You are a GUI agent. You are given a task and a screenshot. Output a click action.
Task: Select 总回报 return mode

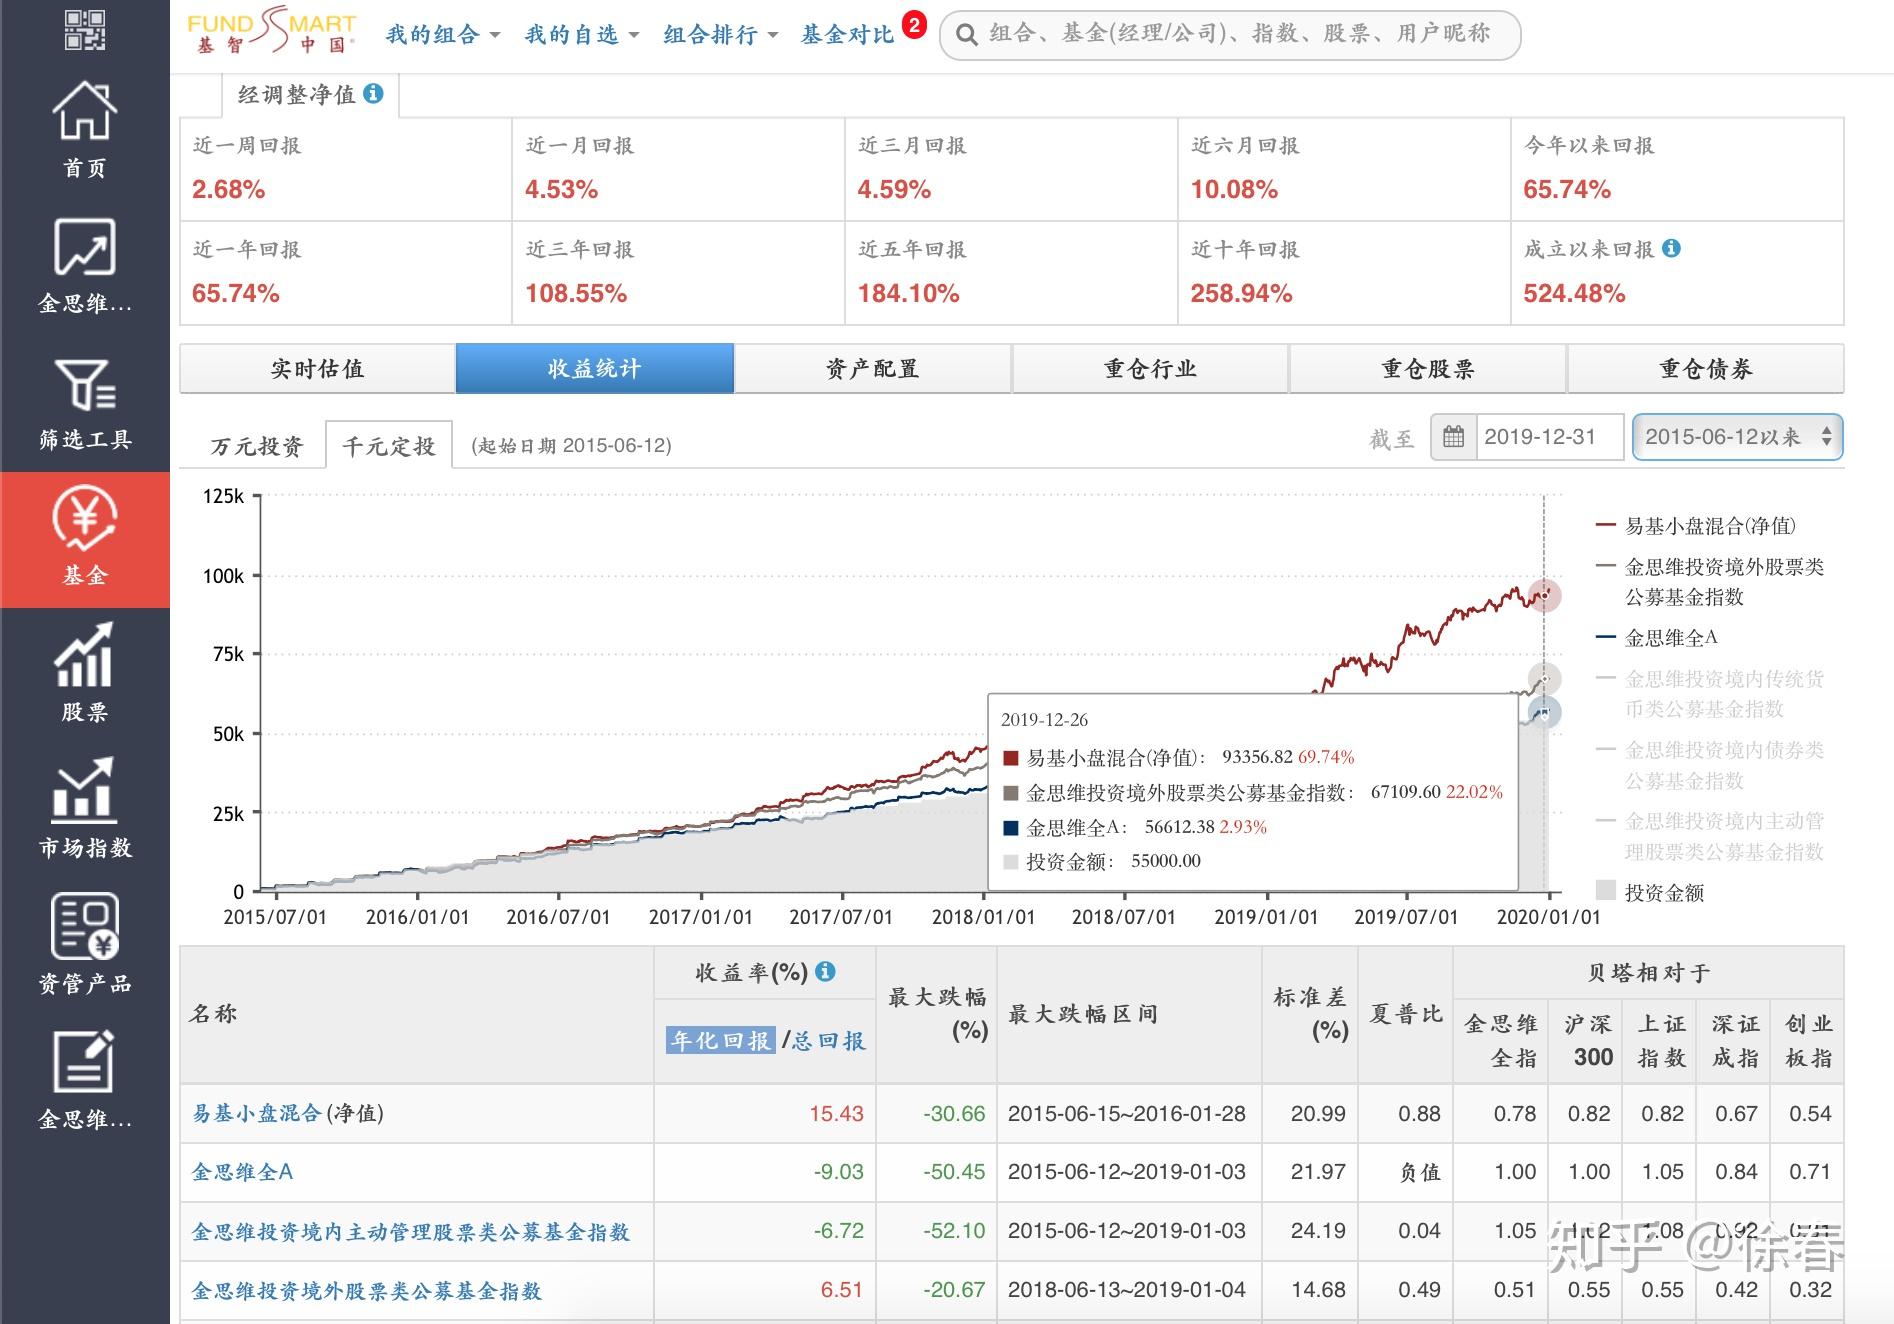(828, 1040)
